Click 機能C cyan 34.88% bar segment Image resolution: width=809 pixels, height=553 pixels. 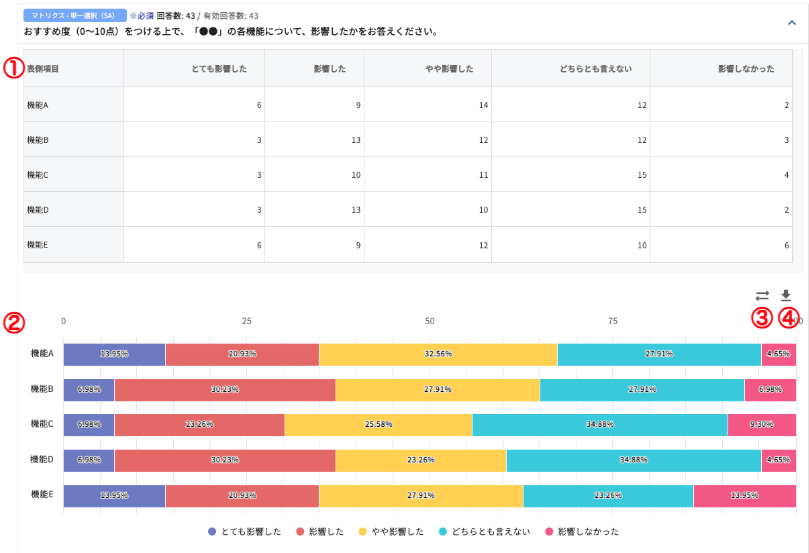click(x=600, y=425)
